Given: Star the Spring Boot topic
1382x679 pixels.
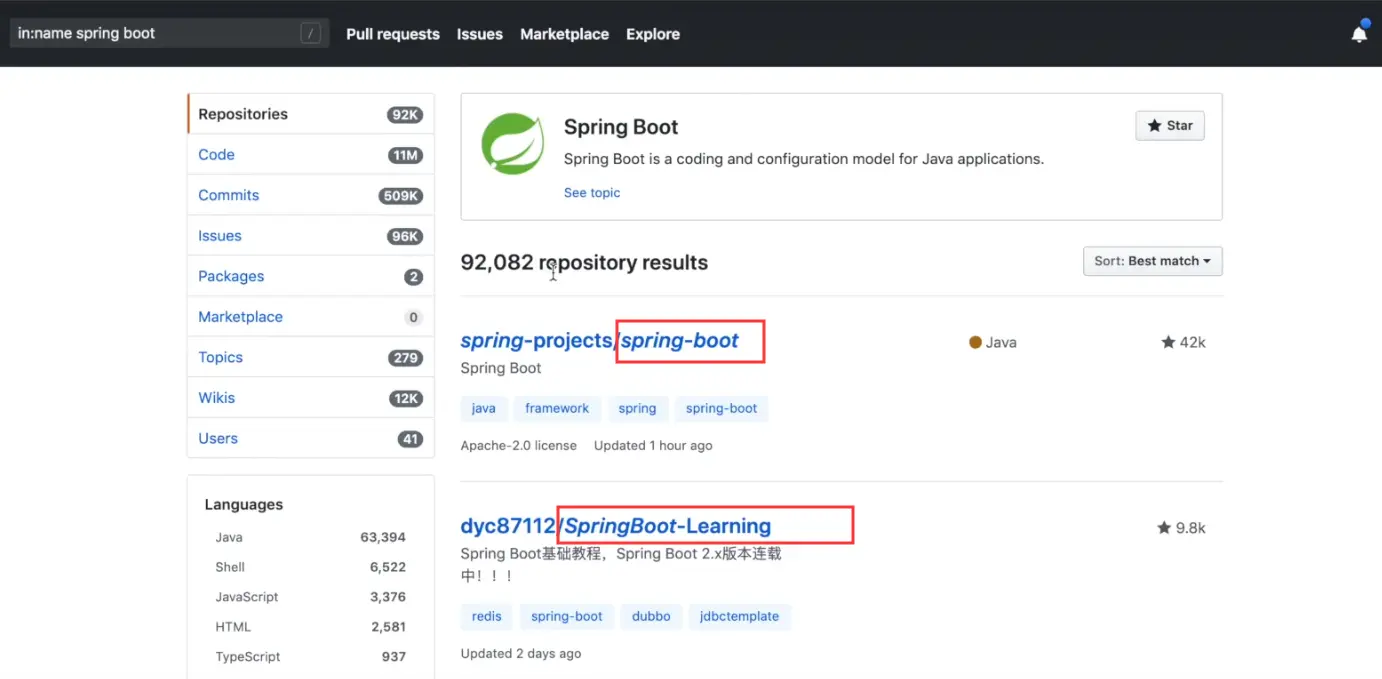Looking at the screenshot, I should tap(1170, 125).
